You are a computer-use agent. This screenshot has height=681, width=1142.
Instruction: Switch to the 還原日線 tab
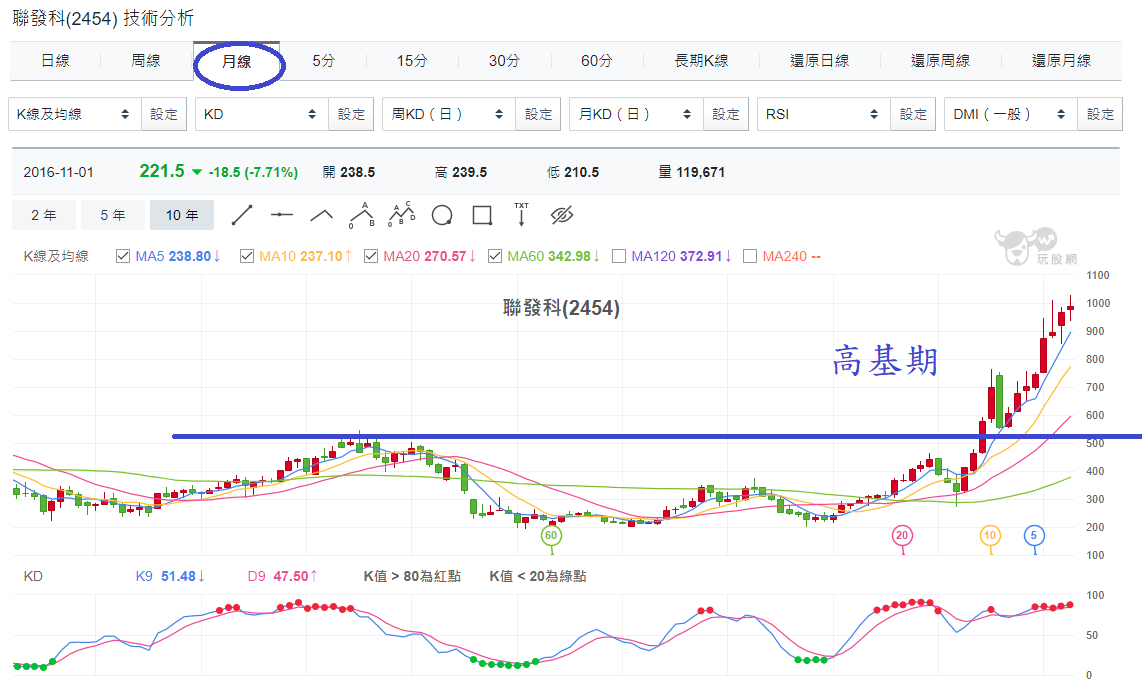(820, 61)
